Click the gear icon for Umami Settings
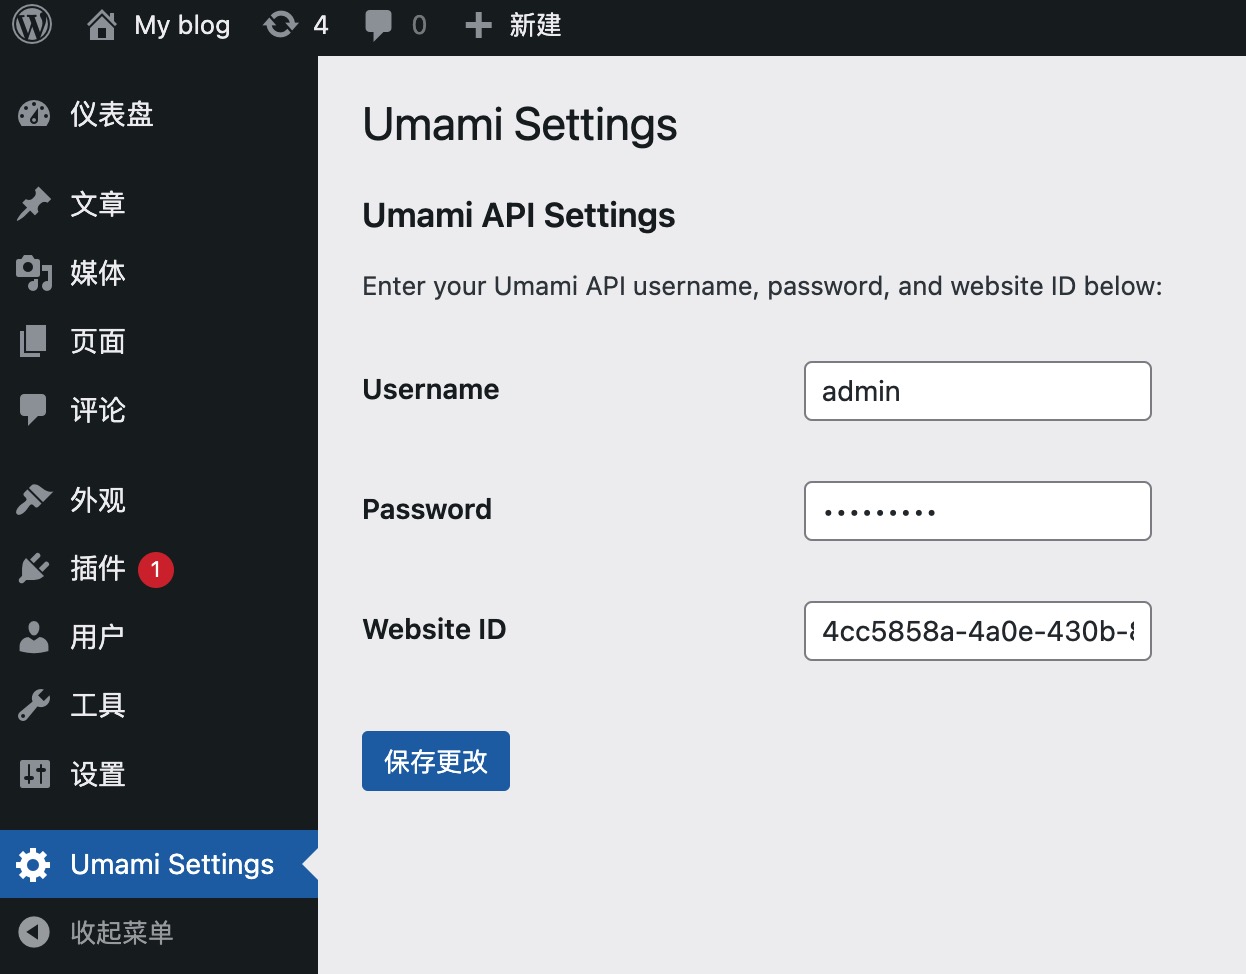This screenshot has width=1246, height=974. tap(34, 864)
